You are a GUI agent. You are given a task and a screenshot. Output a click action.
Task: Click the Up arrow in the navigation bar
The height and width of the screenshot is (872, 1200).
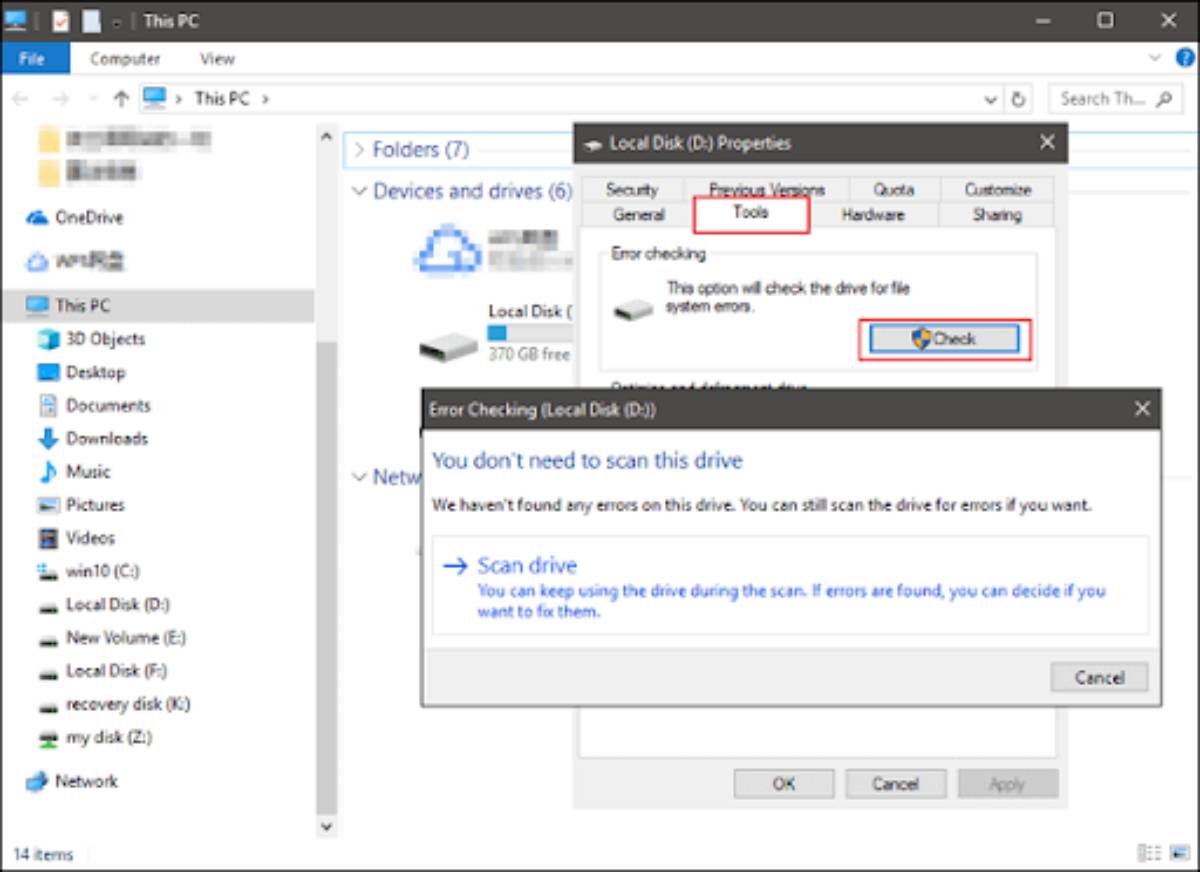click(x=121, y=98)
